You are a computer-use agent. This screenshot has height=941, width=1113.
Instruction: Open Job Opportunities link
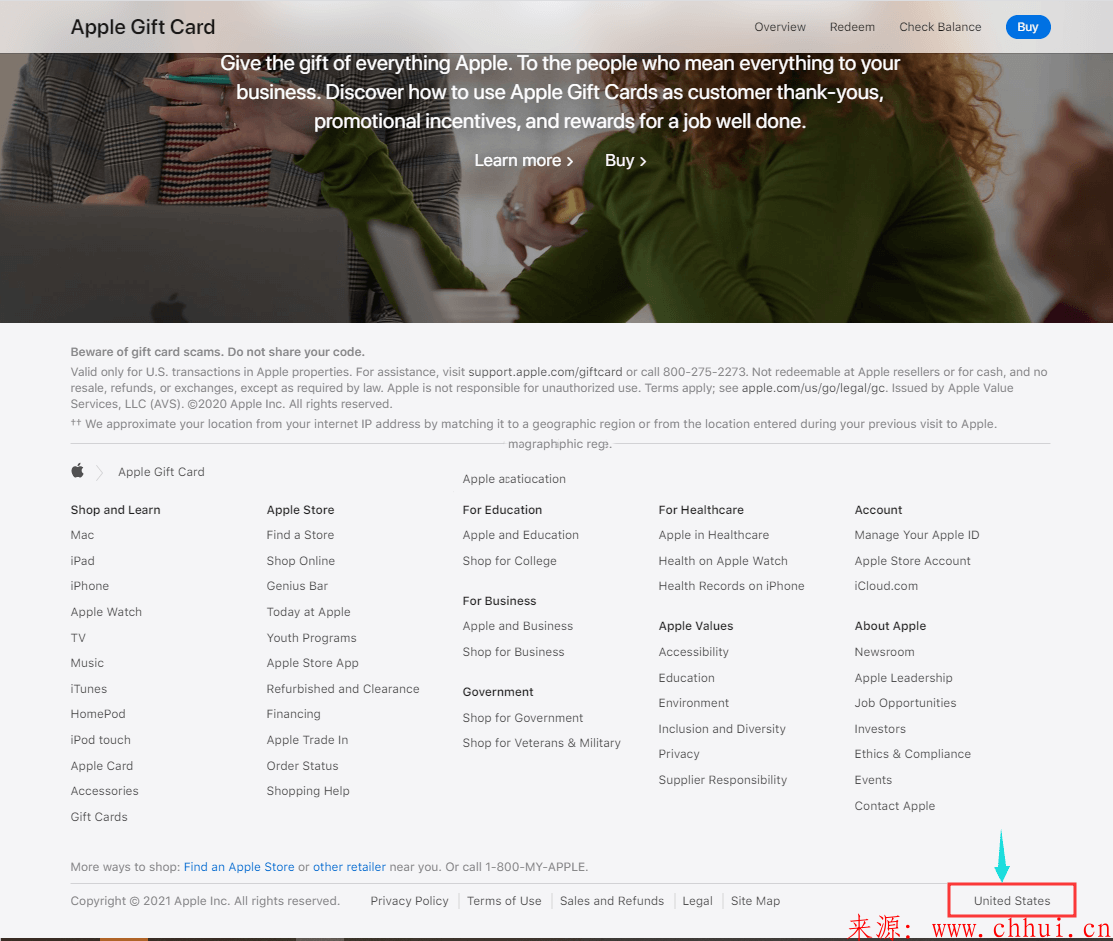[x=905, y=703]
